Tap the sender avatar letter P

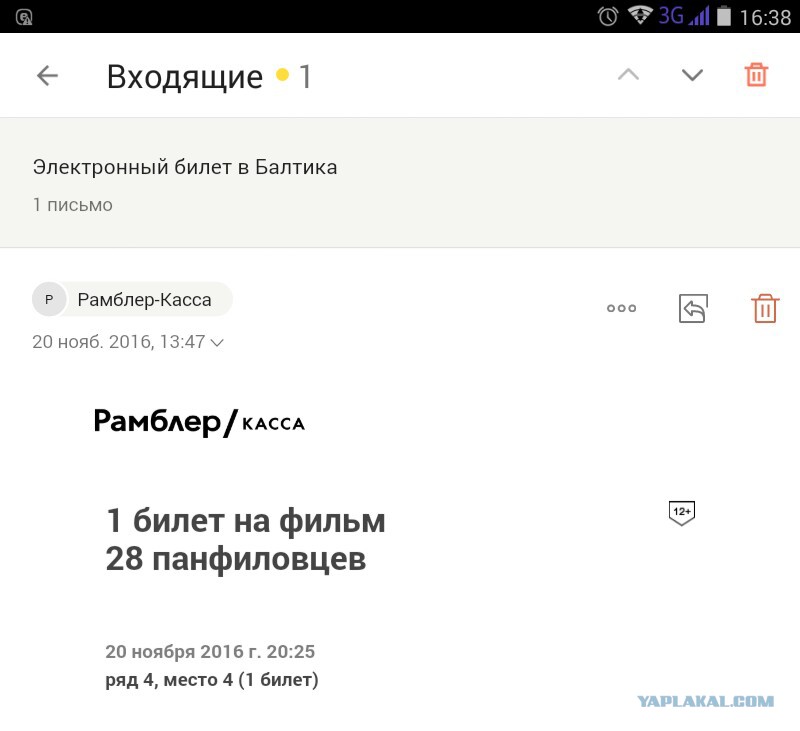(49, 299)
